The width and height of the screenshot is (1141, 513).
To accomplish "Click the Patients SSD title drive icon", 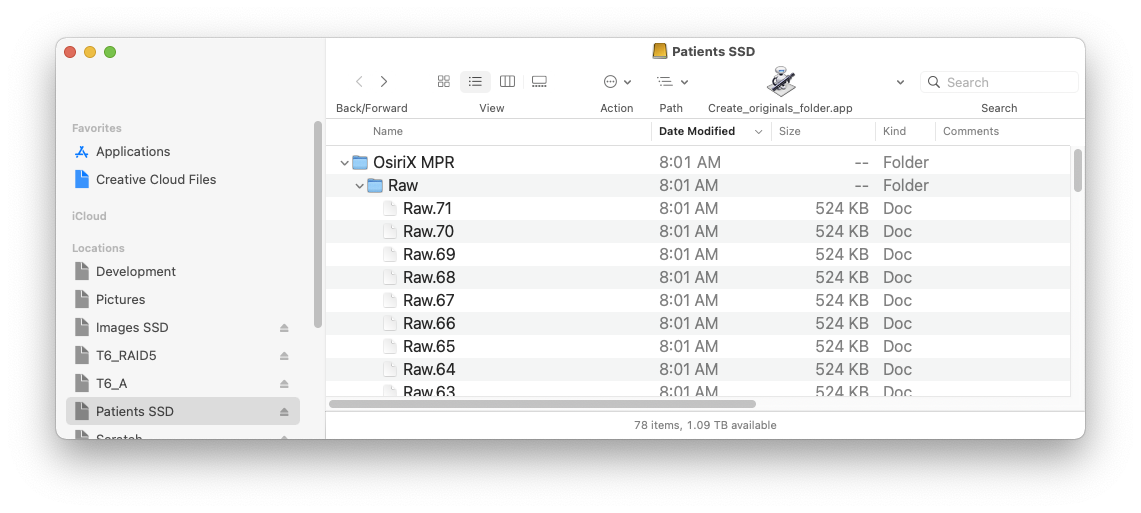I will pyautogui.click(x=659, y=52).
